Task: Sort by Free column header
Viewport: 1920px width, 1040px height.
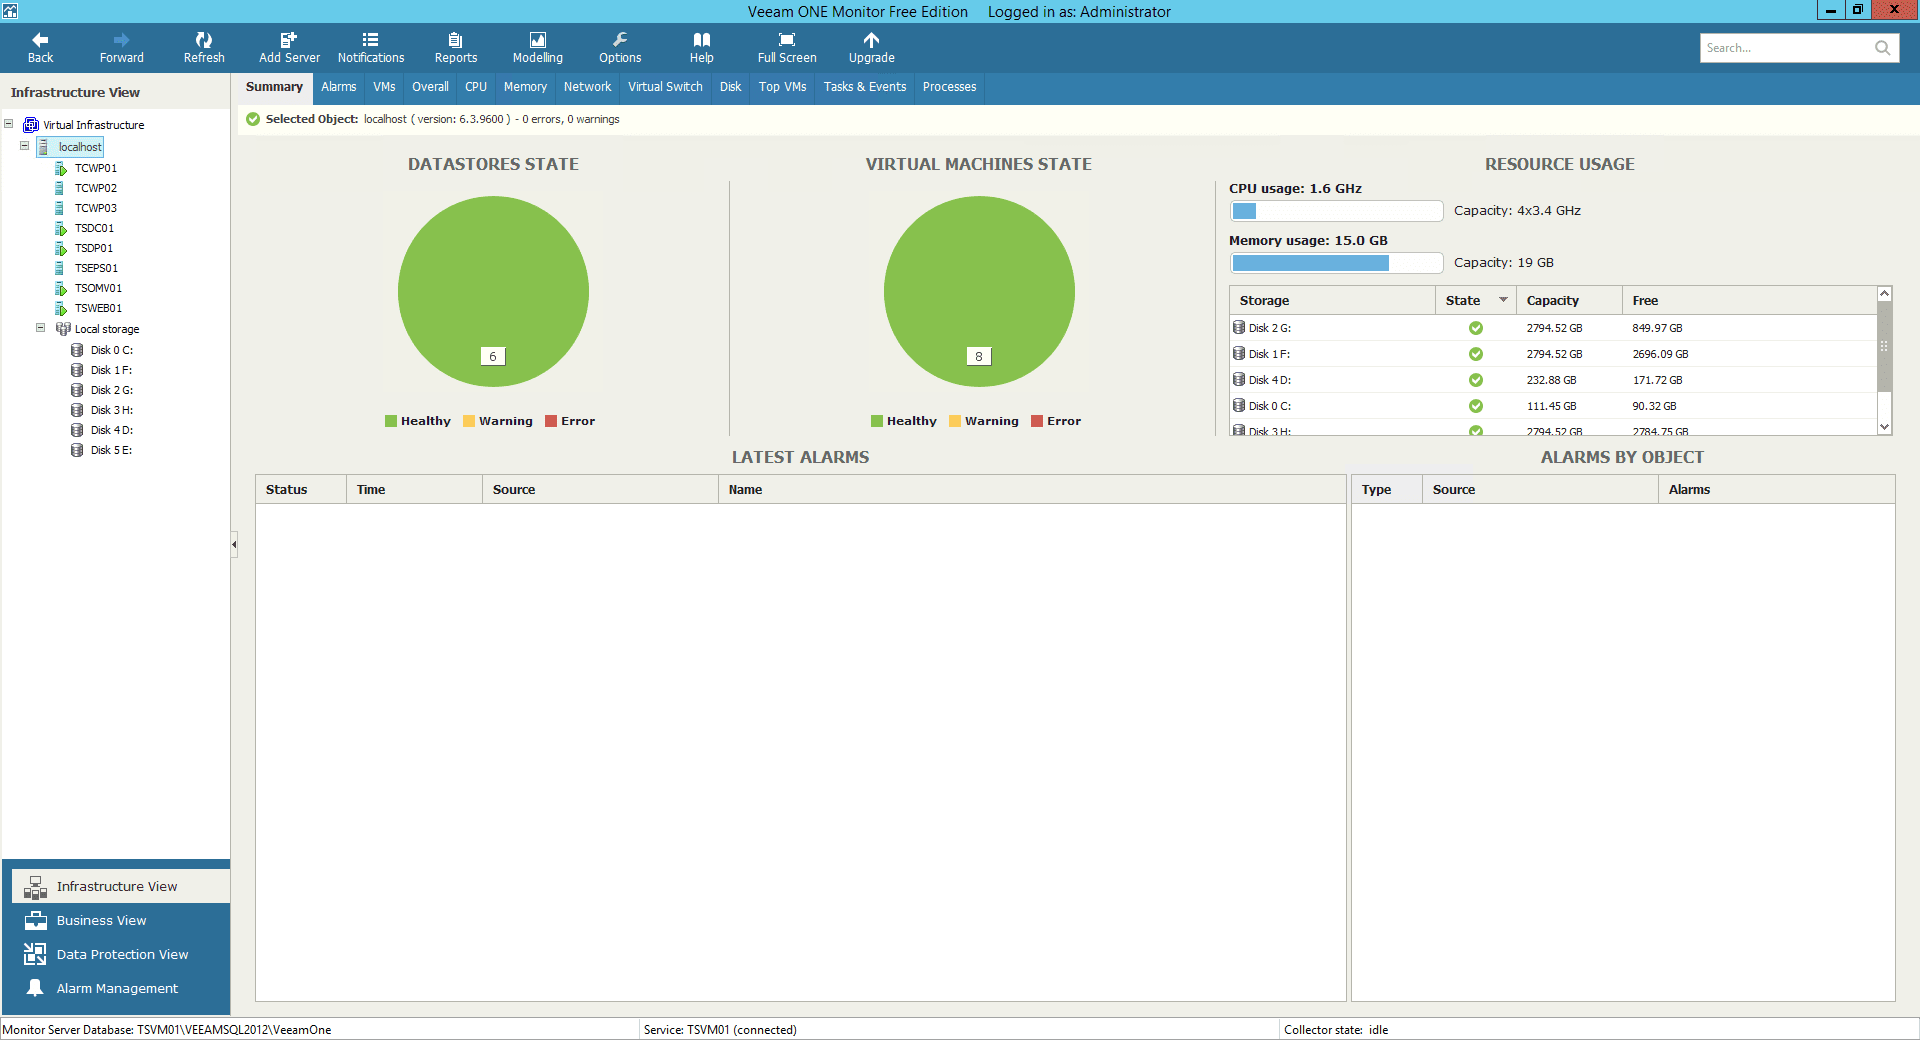Action: [x=1749, y=300]
